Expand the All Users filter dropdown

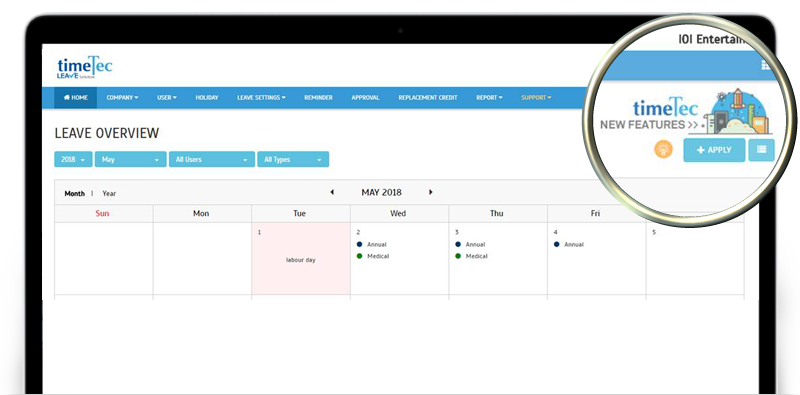point(212,159)
